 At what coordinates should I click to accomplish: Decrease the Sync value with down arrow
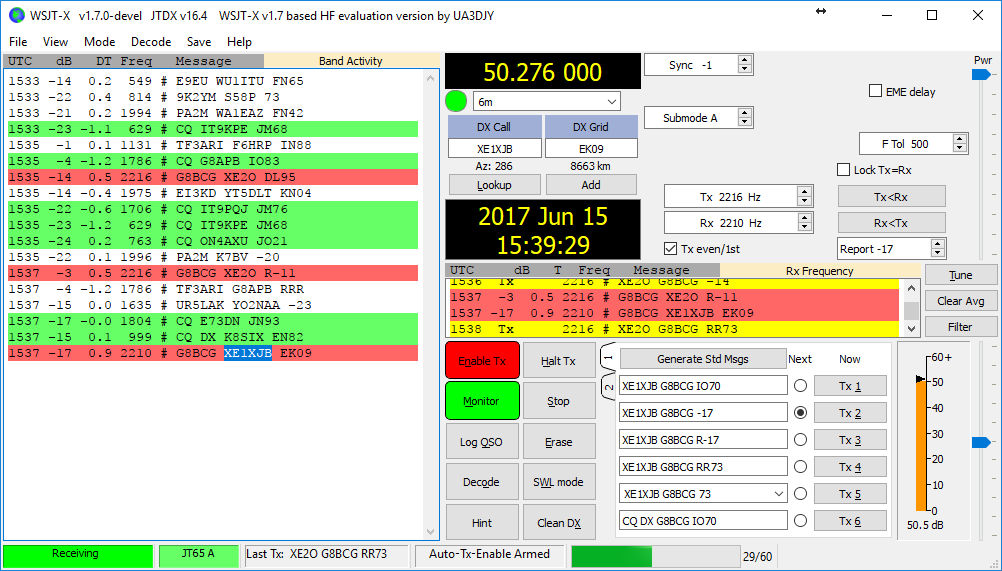[x=744, y=70]
